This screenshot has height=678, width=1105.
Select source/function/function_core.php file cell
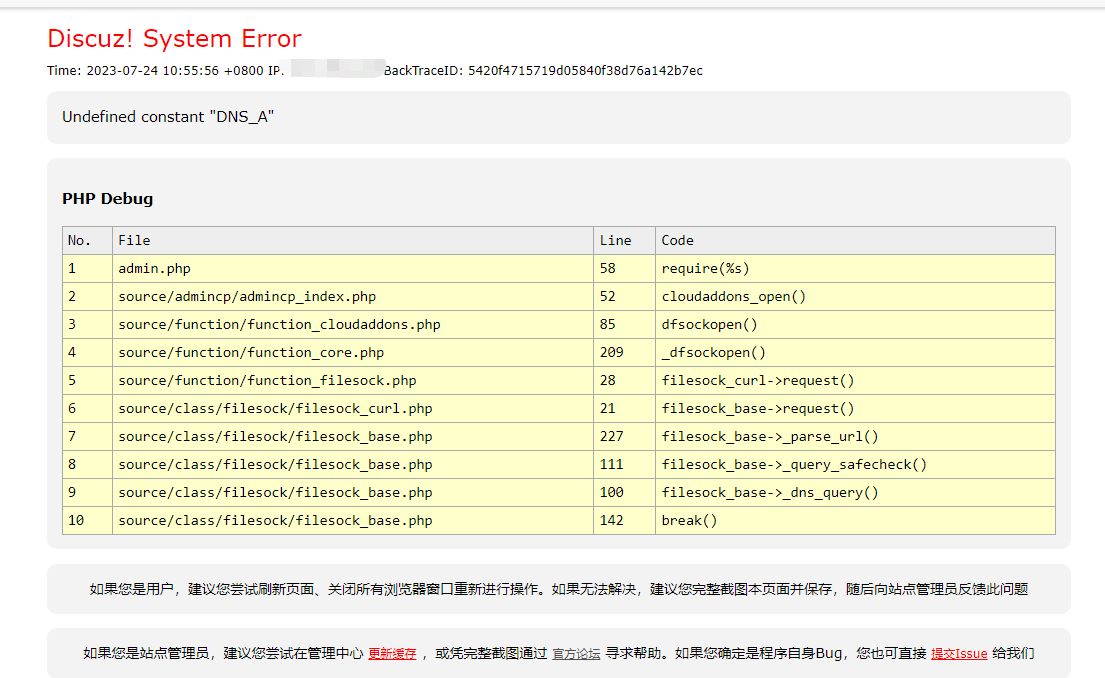(353, 352)
